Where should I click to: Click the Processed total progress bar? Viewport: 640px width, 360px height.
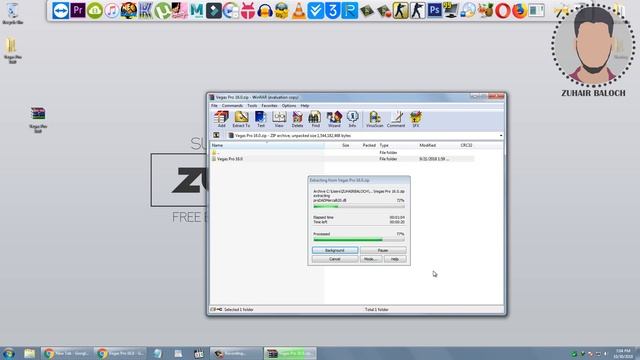point(359,240)
